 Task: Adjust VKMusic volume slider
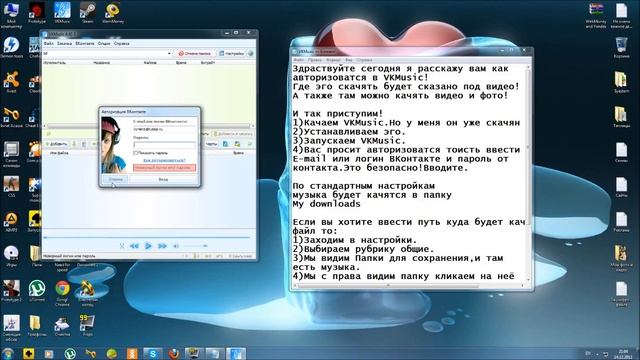click(195, 246)
